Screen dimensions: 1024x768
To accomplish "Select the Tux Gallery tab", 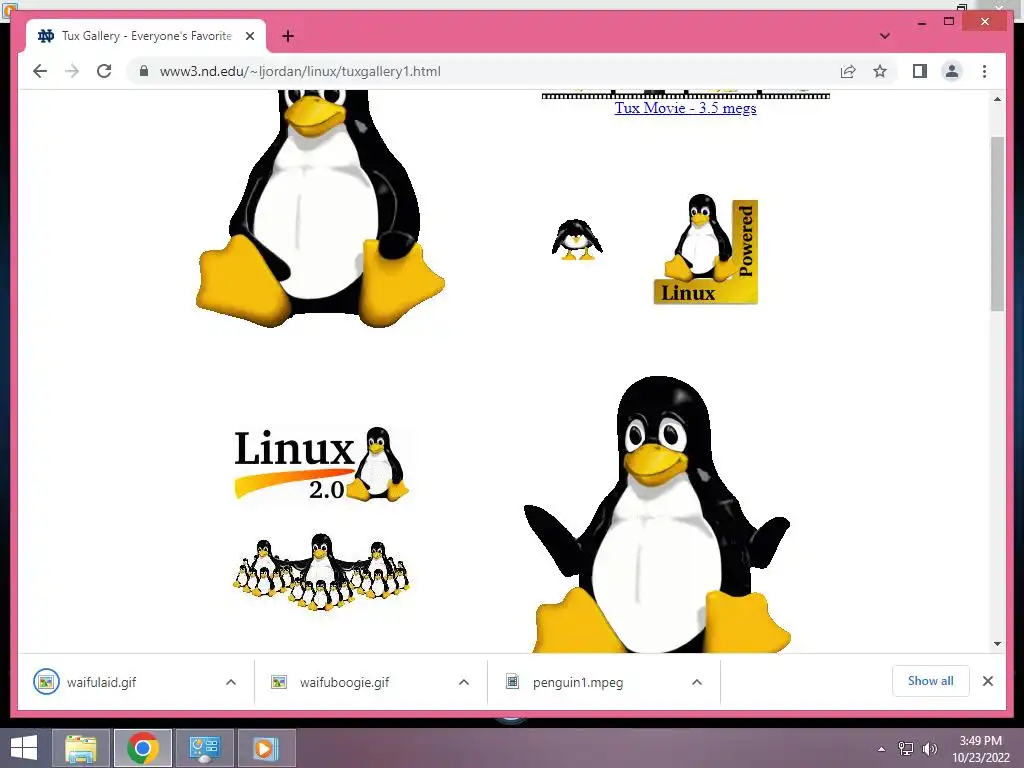I will coord(146,36).
